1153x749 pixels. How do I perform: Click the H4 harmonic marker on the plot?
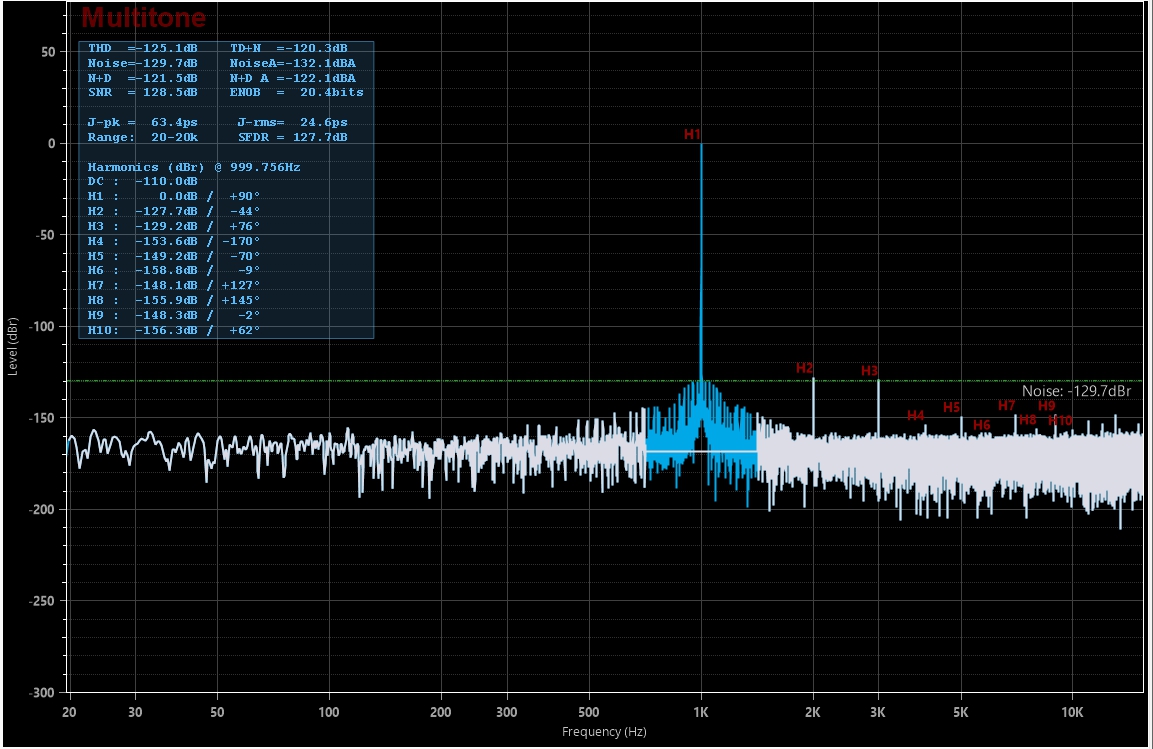(915, 415)
